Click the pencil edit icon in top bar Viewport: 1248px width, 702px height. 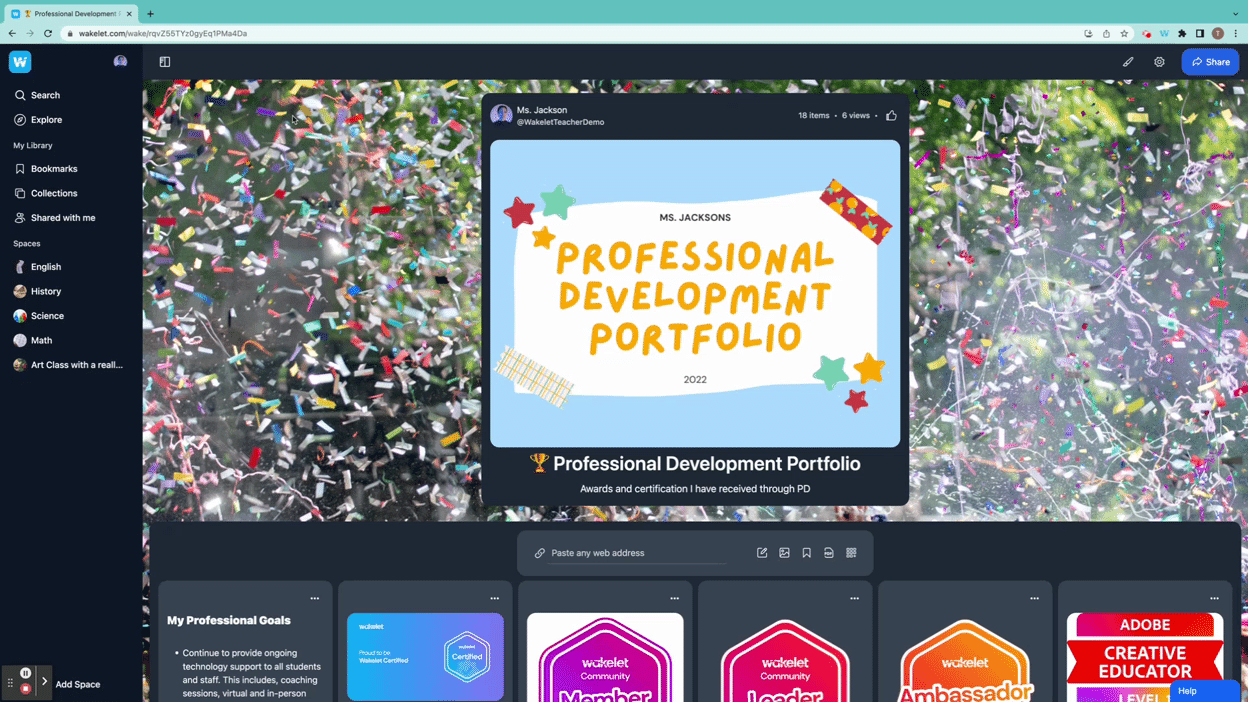coord(1128,62)
